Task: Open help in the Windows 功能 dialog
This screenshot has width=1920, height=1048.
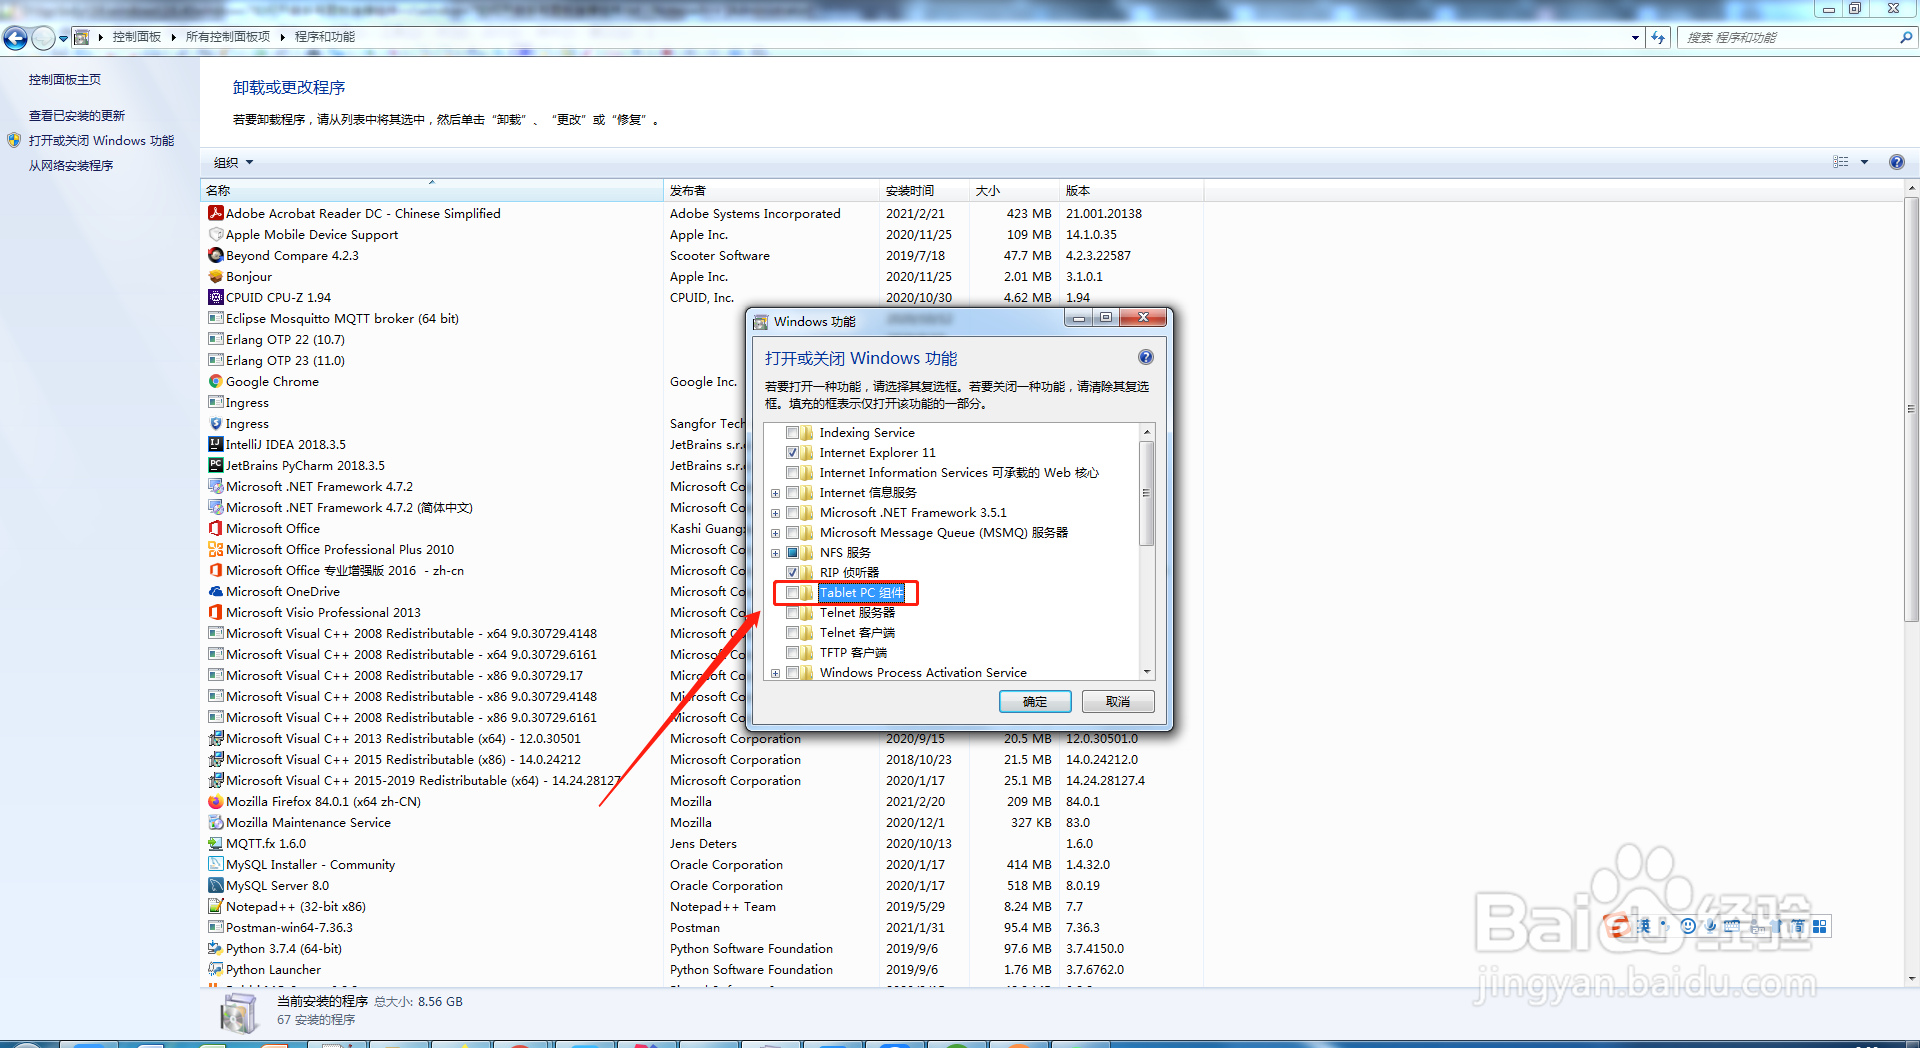Action: 1146,357
